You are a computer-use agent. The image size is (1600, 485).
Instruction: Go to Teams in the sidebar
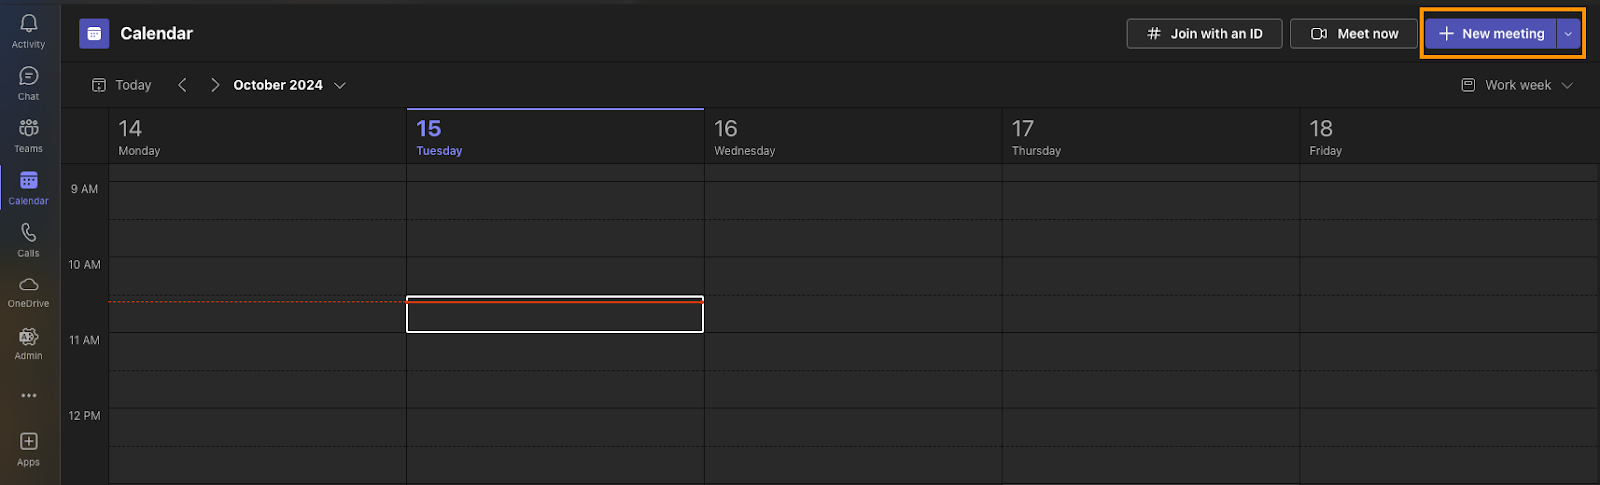tap(28, 134)
